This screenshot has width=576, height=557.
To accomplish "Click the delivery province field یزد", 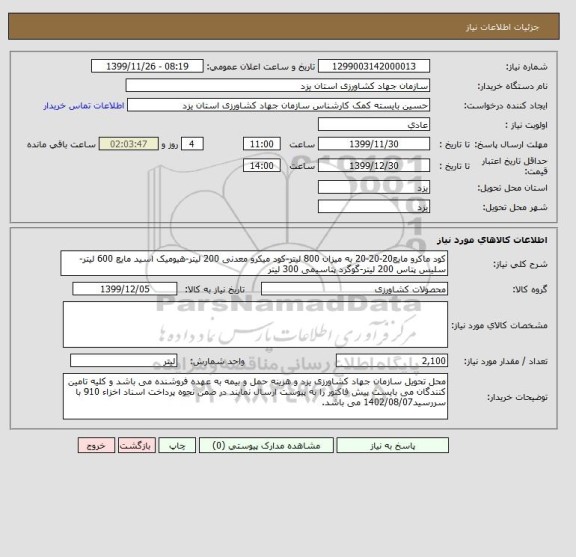I will (374, 187).
